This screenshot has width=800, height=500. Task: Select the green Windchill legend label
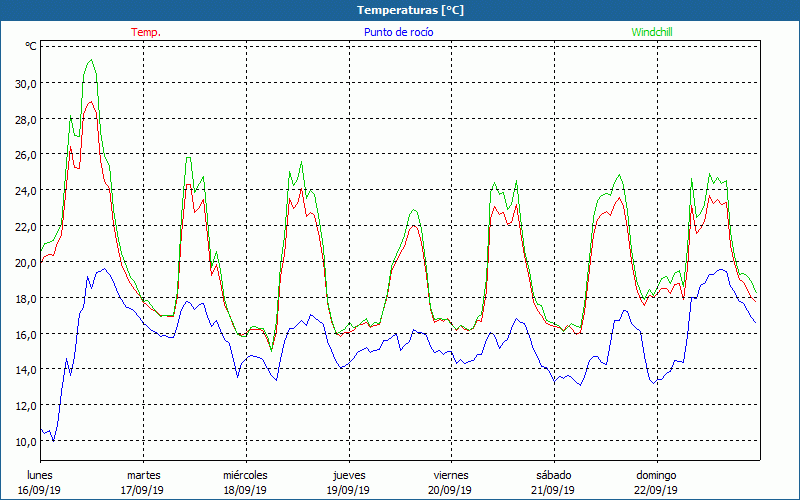pyautogui.click(x=652, y=32)
